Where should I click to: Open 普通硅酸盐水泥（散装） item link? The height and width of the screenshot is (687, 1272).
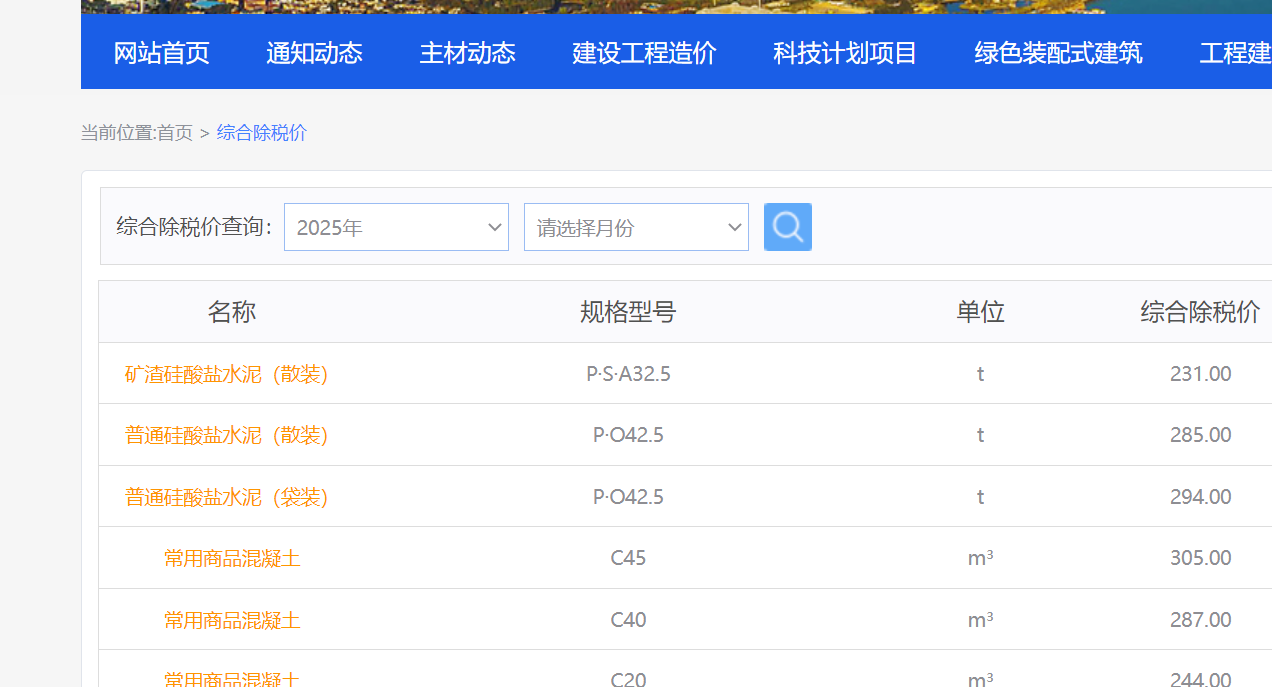point(227,435)
